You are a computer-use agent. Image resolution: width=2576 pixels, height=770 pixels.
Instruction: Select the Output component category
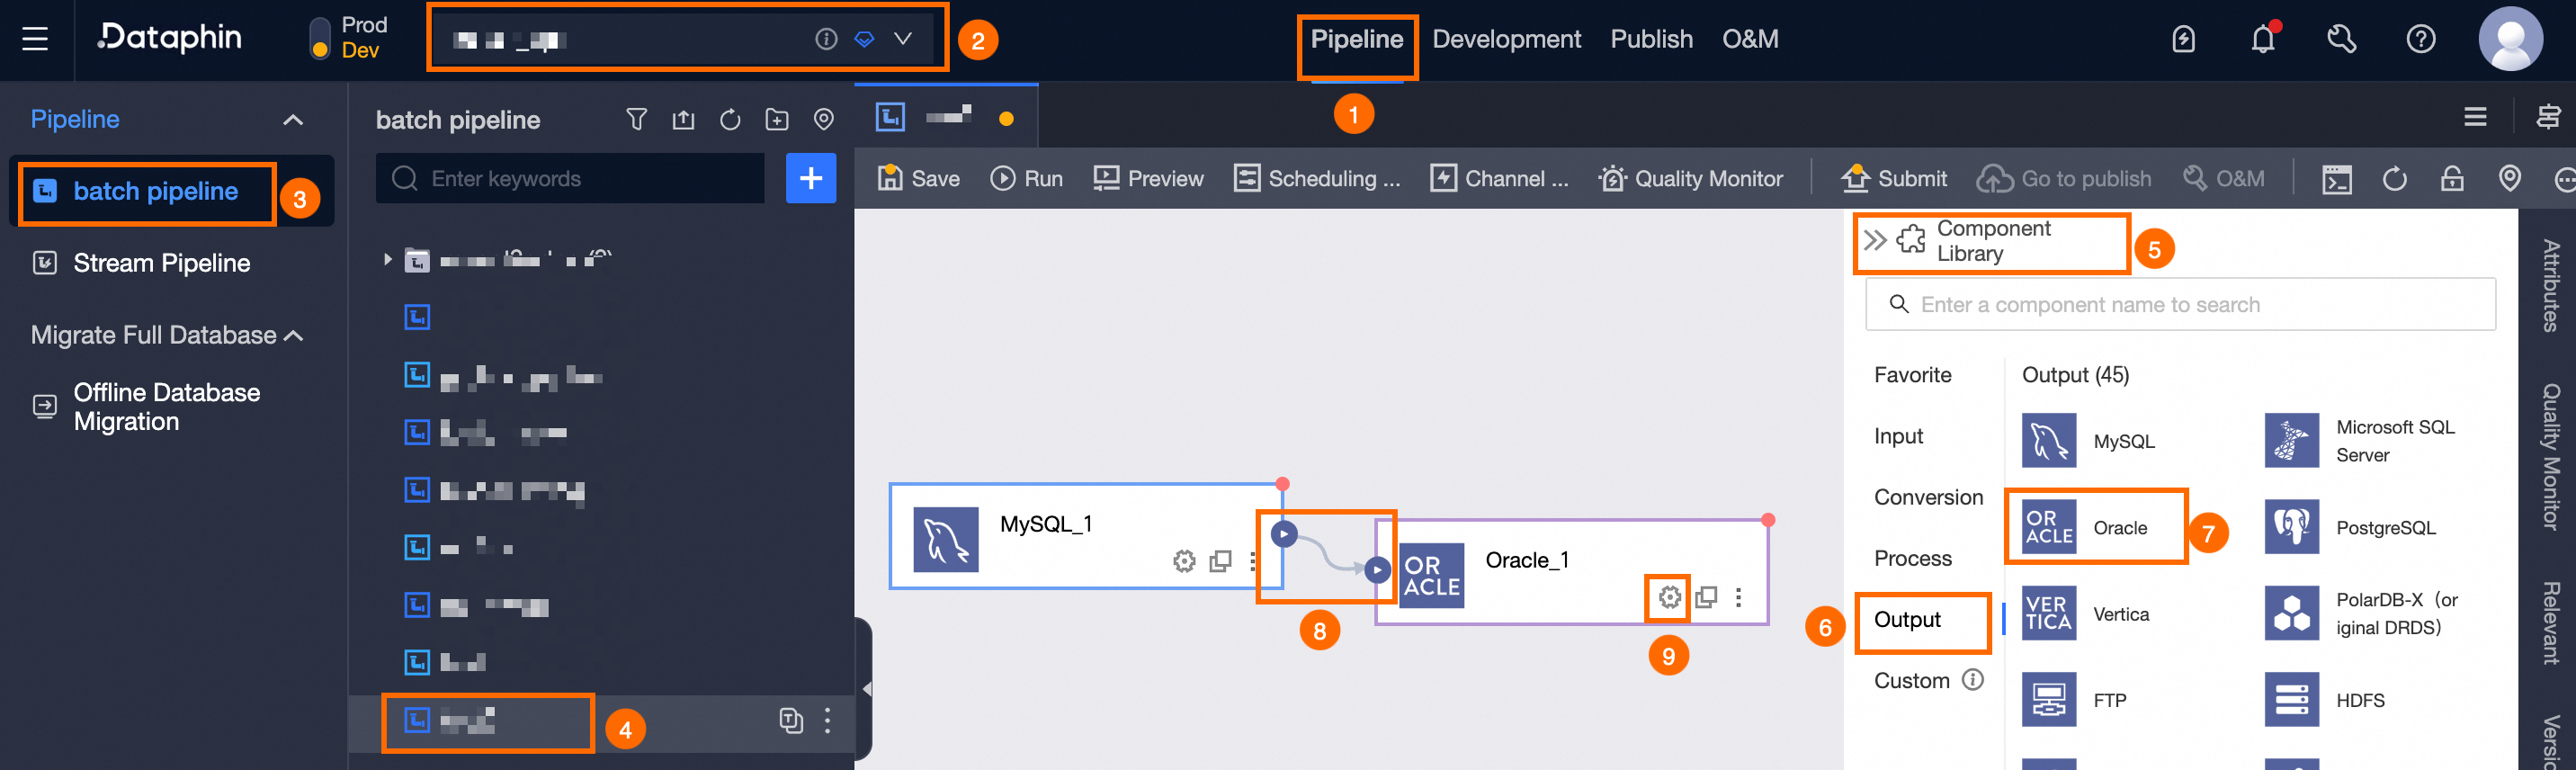click(1907, 619)
